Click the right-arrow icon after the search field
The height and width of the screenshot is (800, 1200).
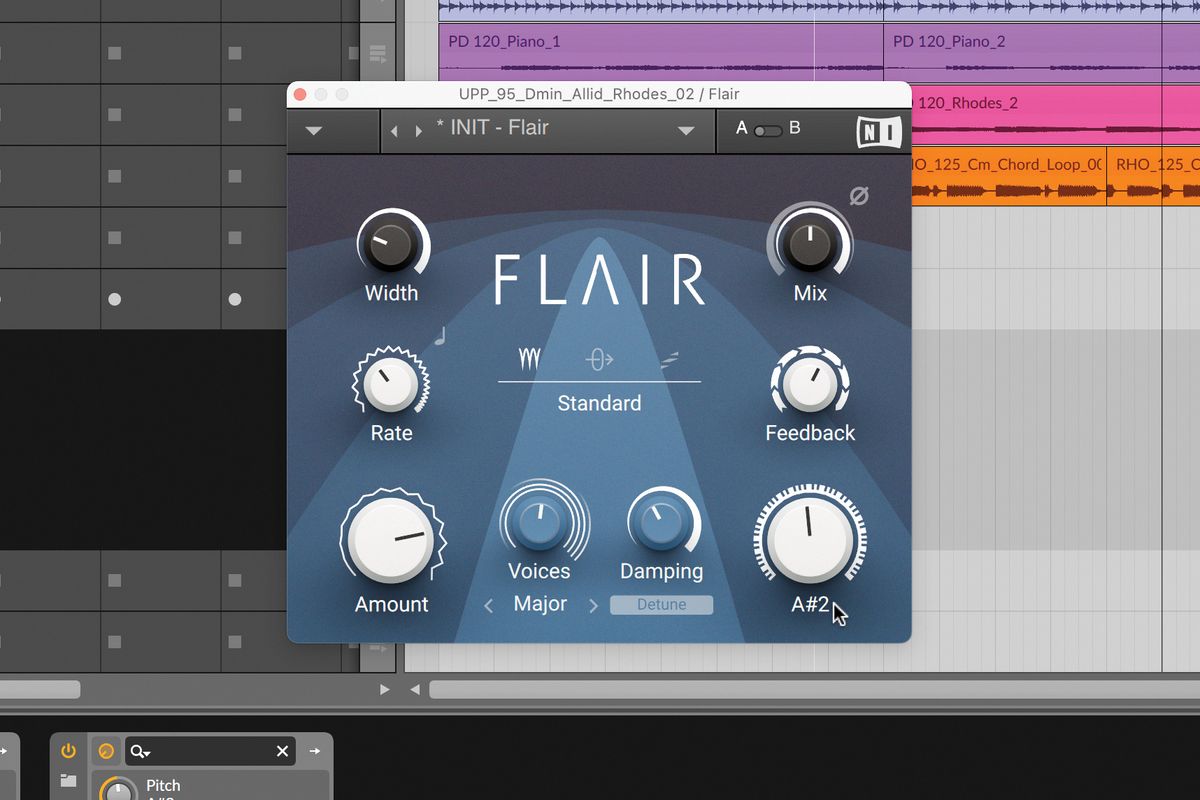[317, 750]
